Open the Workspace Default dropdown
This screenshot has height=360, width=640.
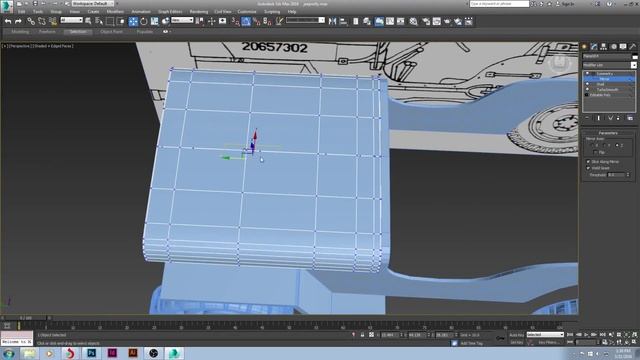pyautogui.click(x=93, y=3)
